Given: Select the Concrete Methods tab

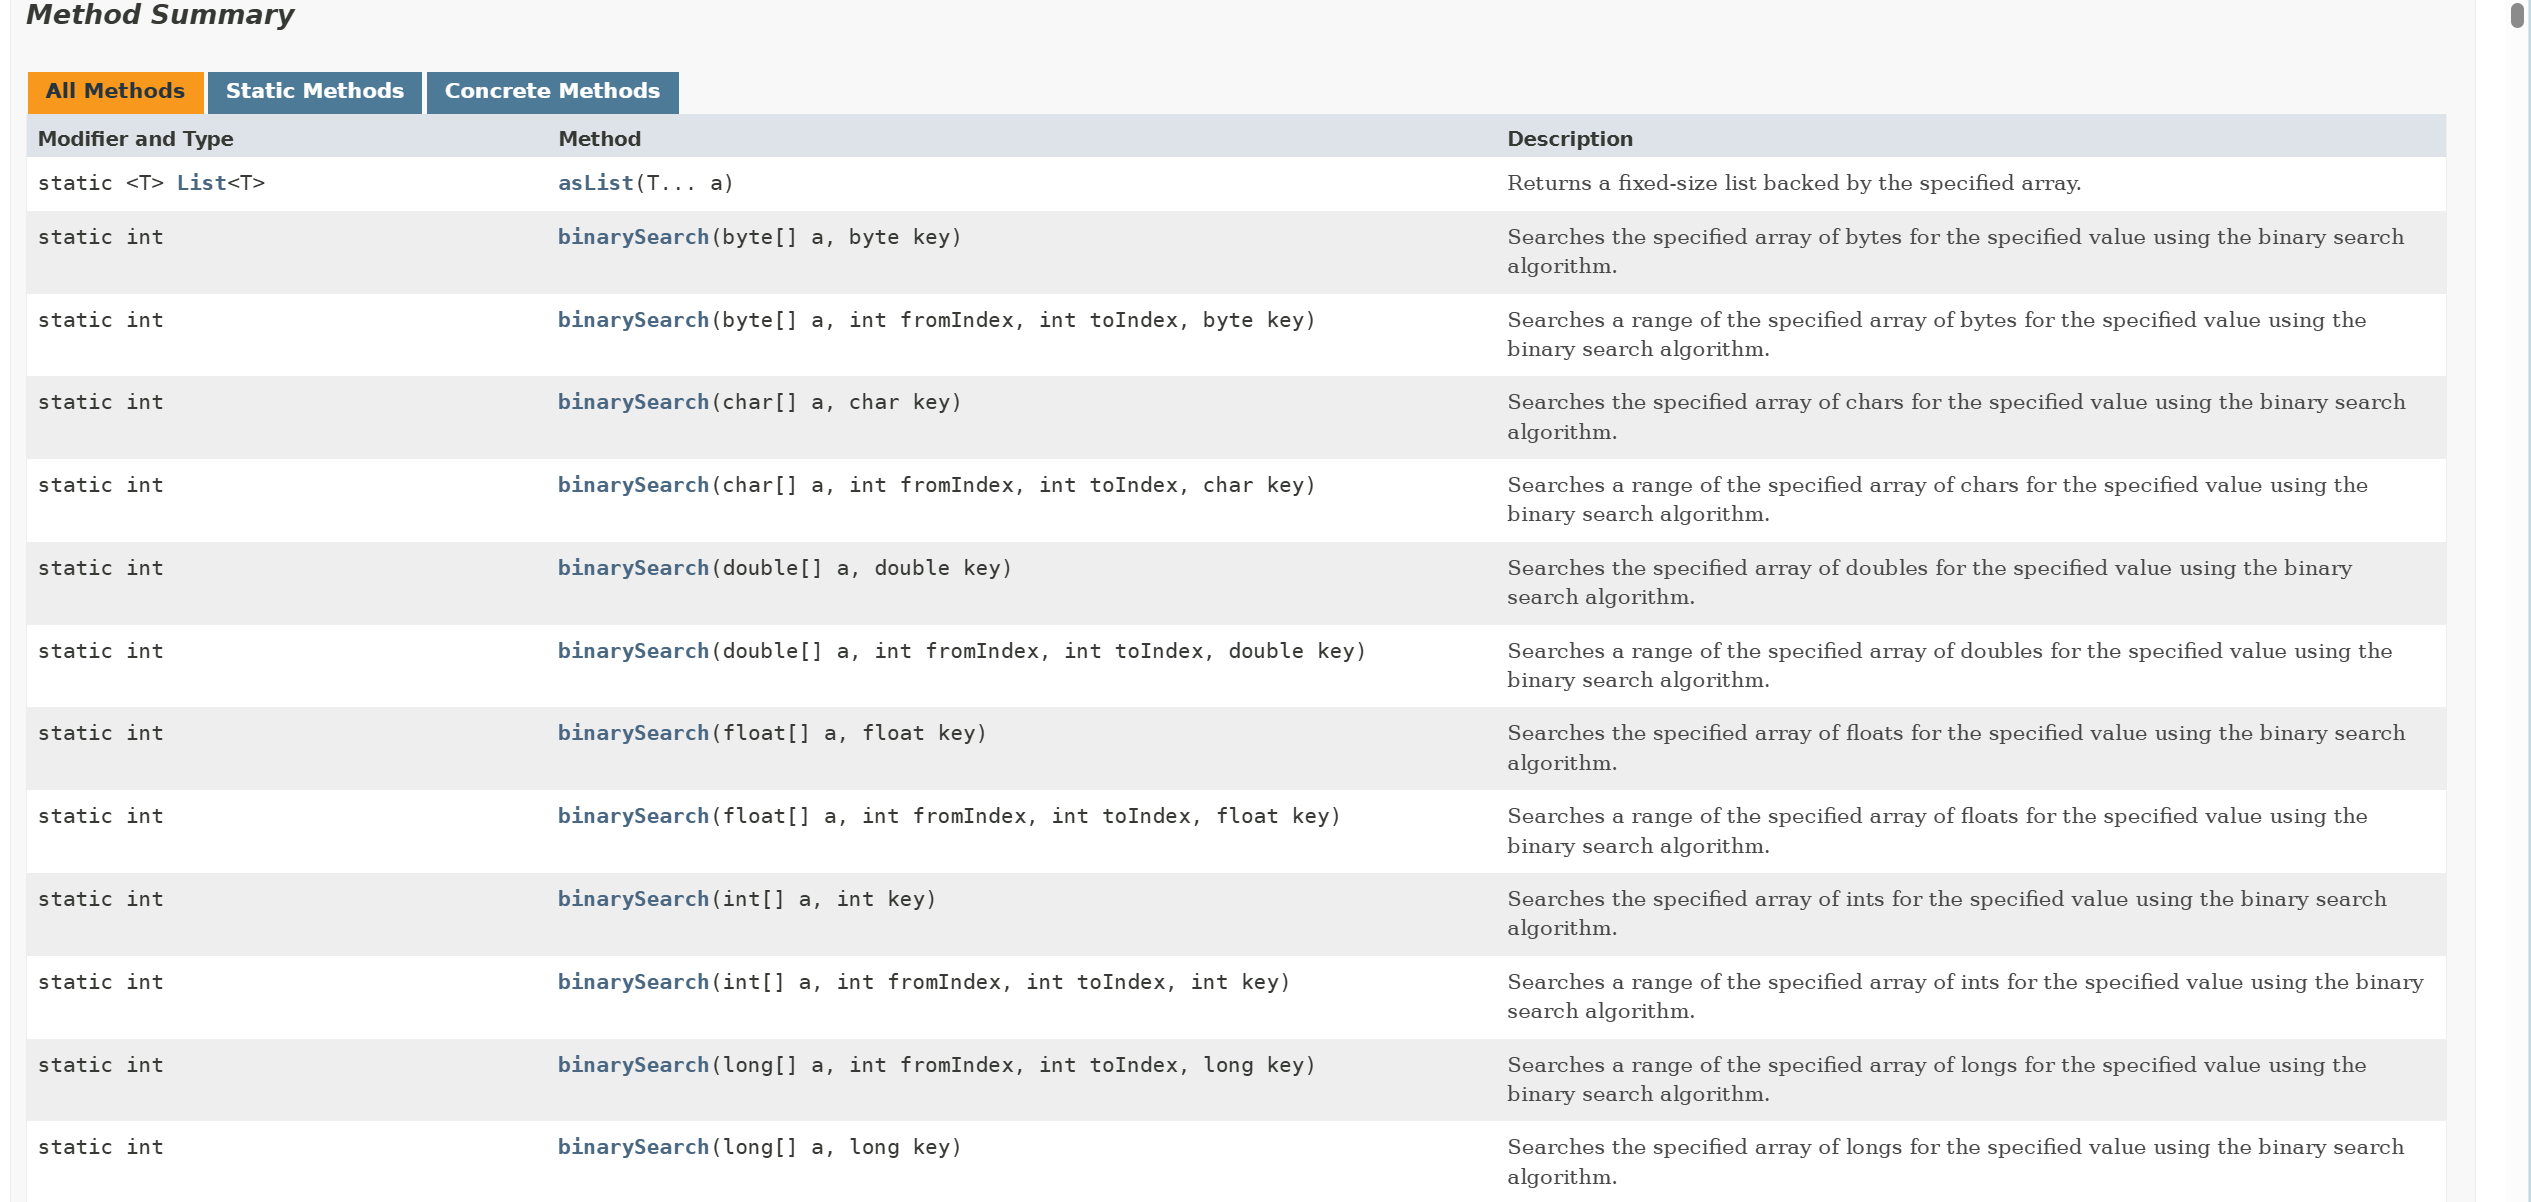Looking at the screenshot, I should pyautogui.click(x=552, y=92).
